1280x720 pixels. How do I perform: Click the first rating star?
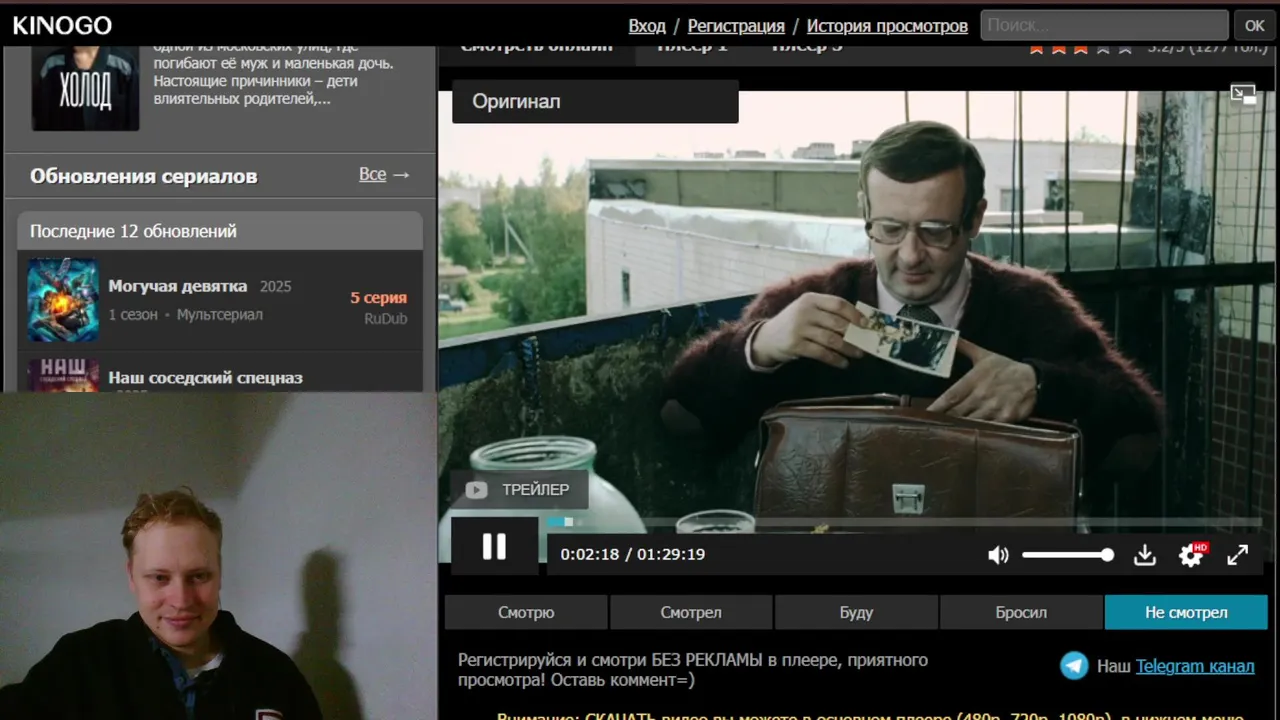pyautogui.click(x=1036, y=48)
